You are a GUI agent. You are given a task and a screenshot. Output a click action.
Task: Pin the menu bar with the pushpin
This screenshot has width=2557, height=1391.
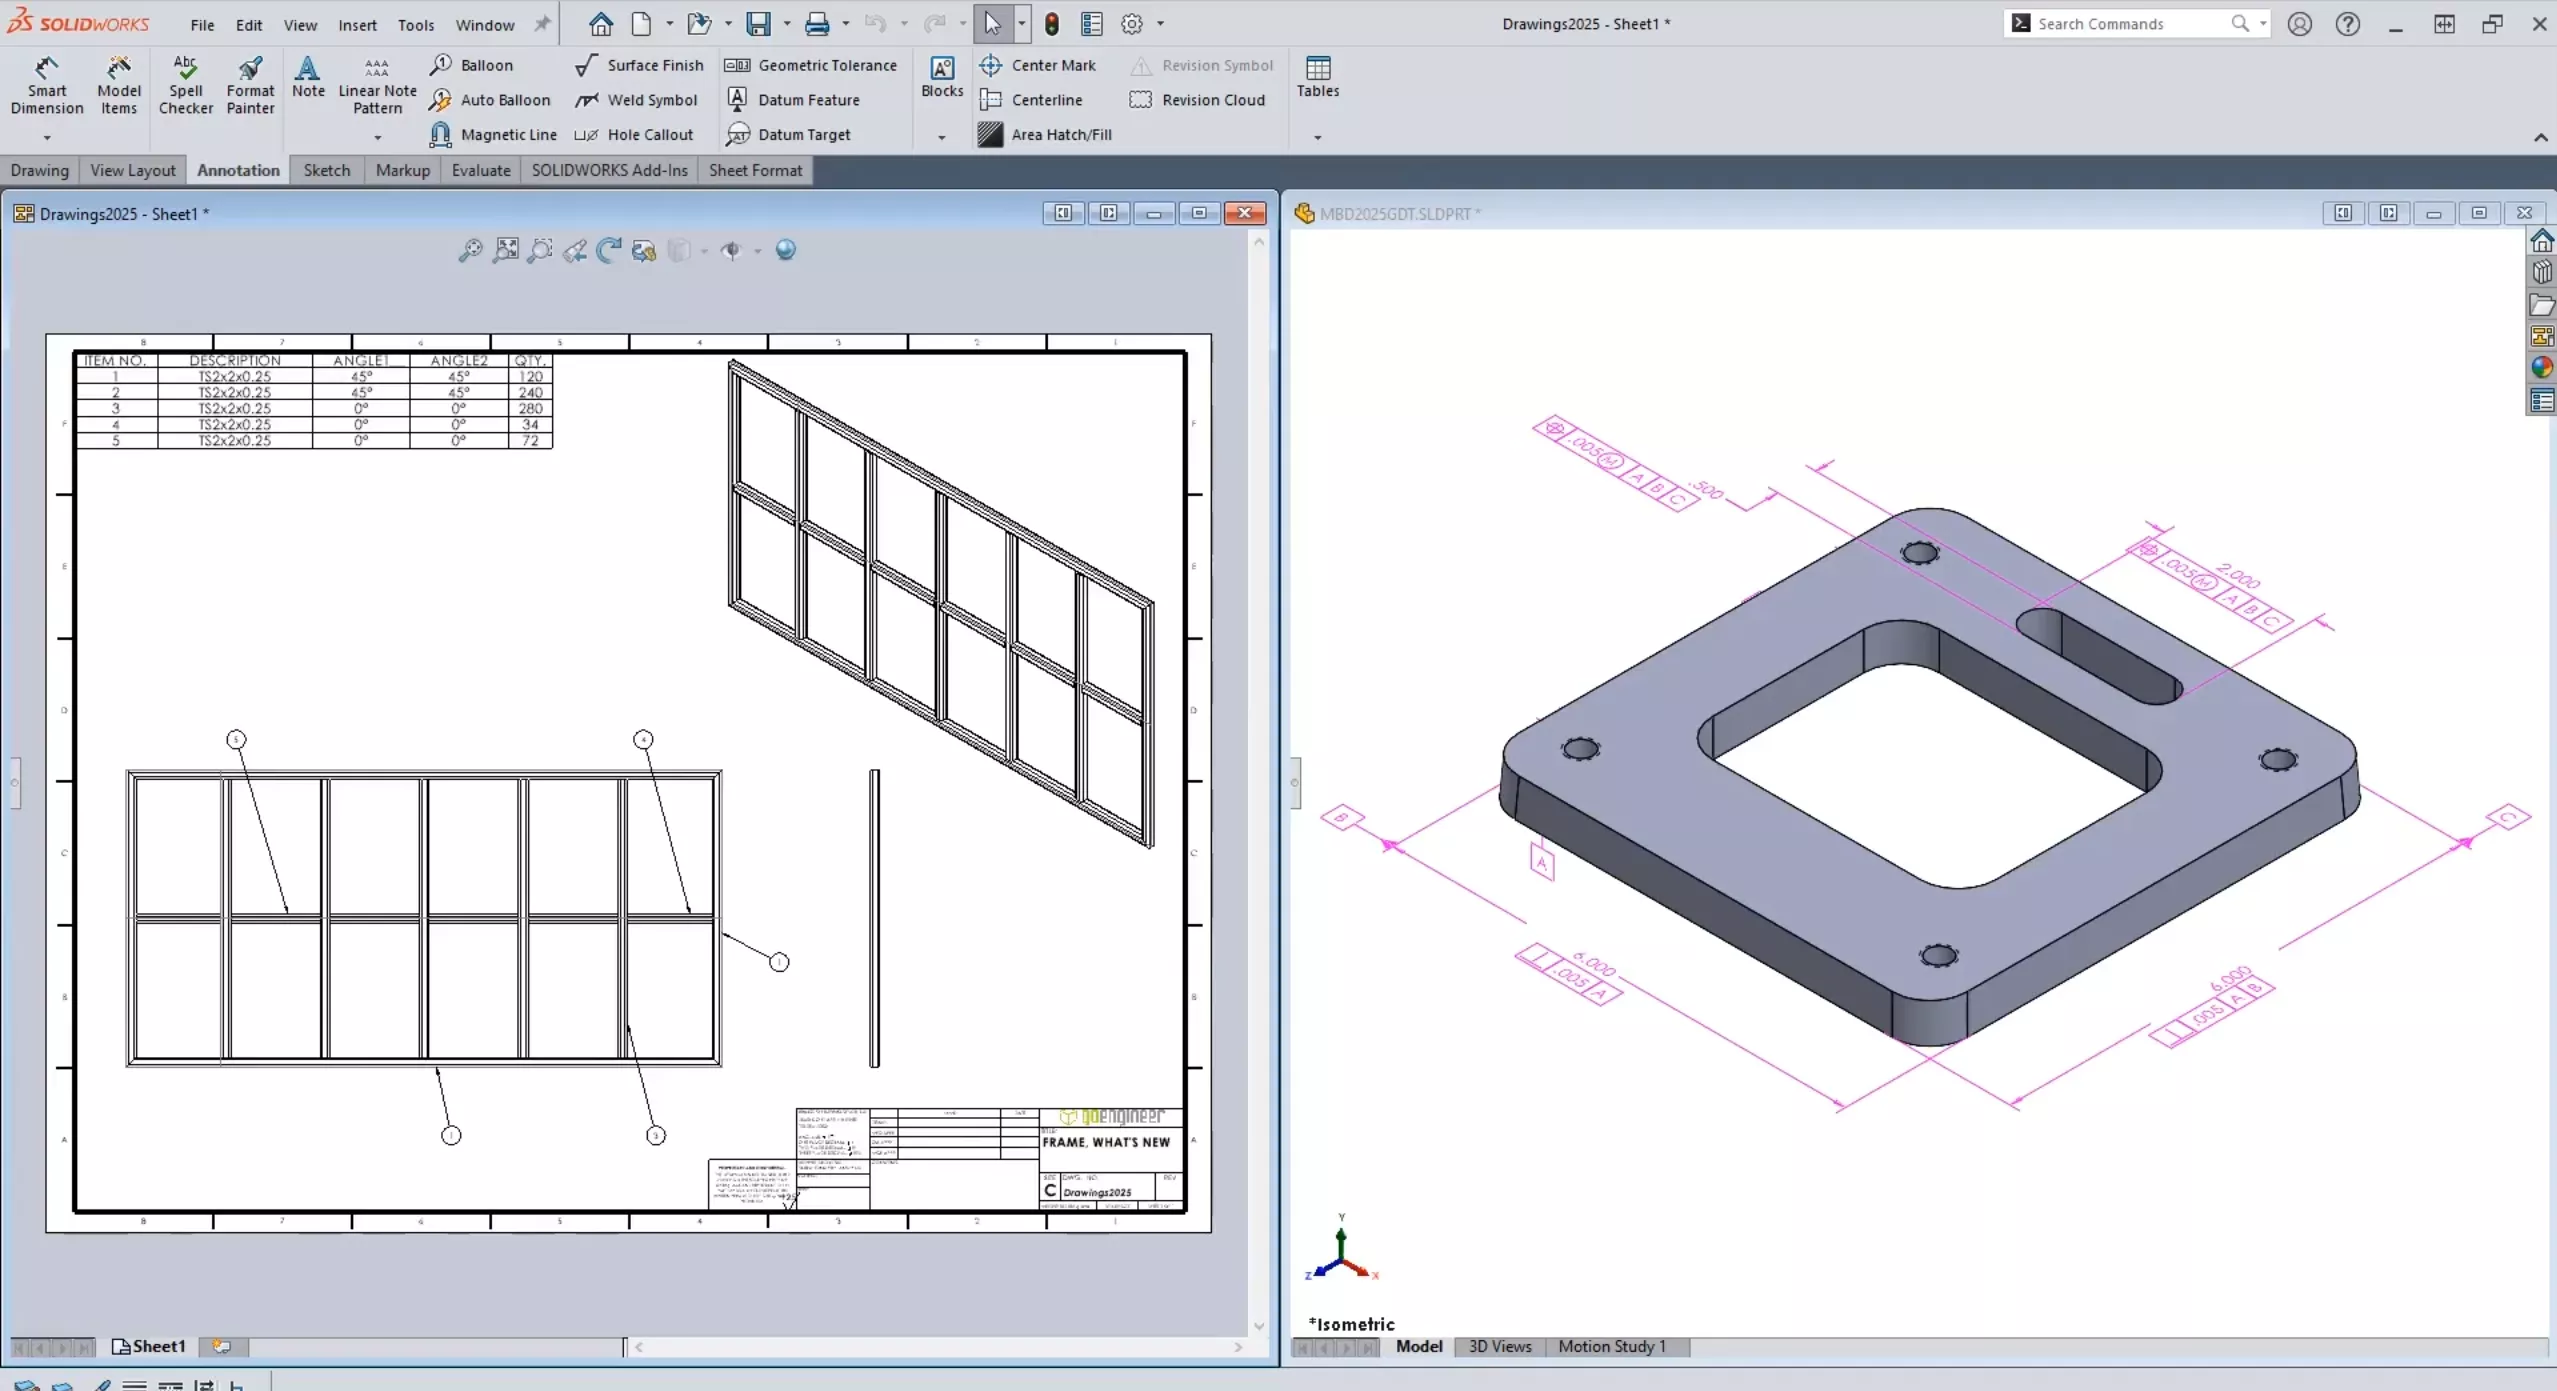pyautogui.click(x=543, y=24)
